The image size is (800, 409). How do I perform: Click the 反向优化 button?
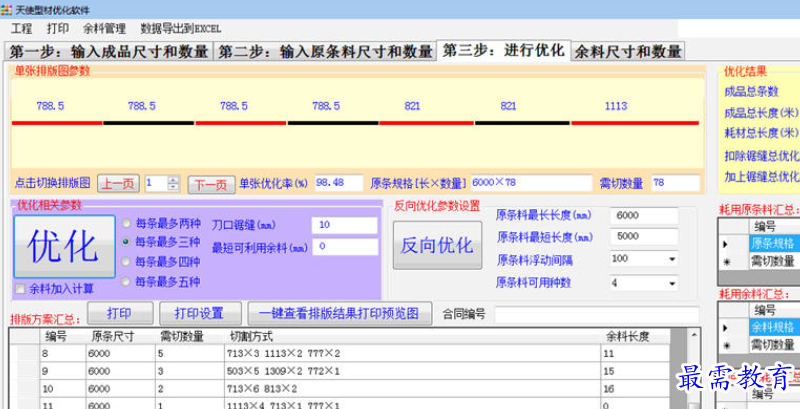click(436, 245)
